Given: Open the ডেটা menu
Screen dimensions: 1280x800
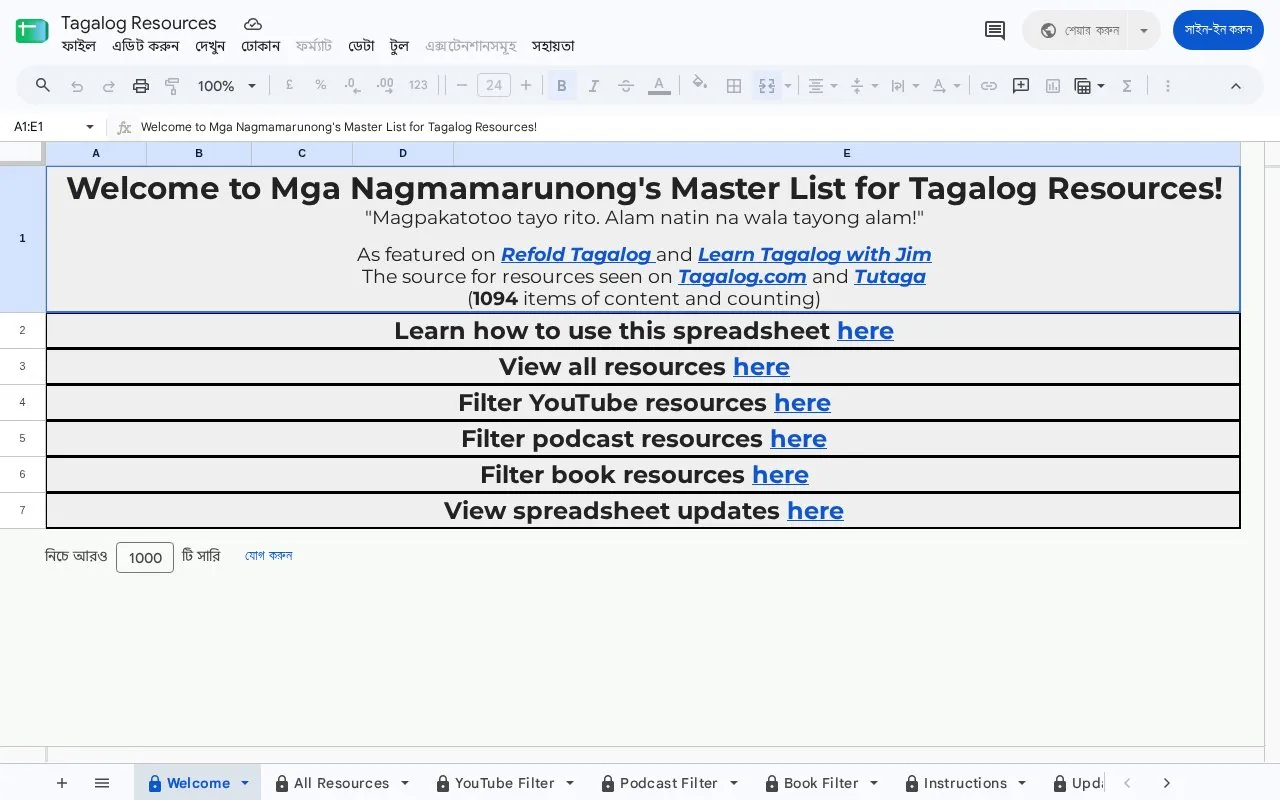Looking at the screenshot, I should coord(361,46).
